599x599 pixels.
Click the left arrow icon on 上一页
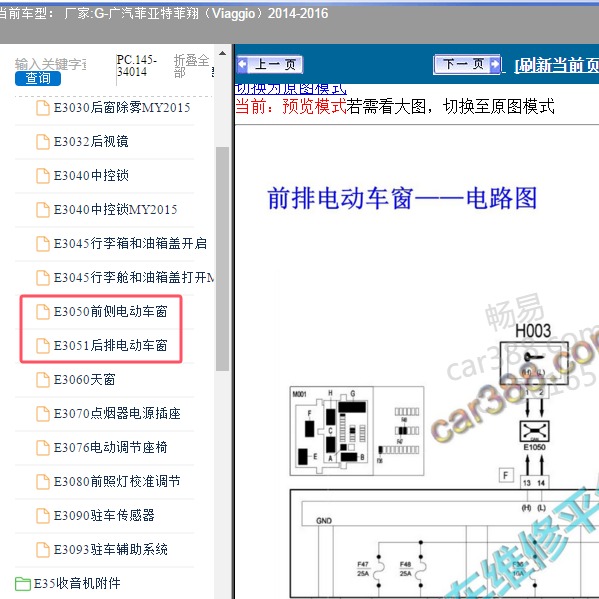coord(243,64)
